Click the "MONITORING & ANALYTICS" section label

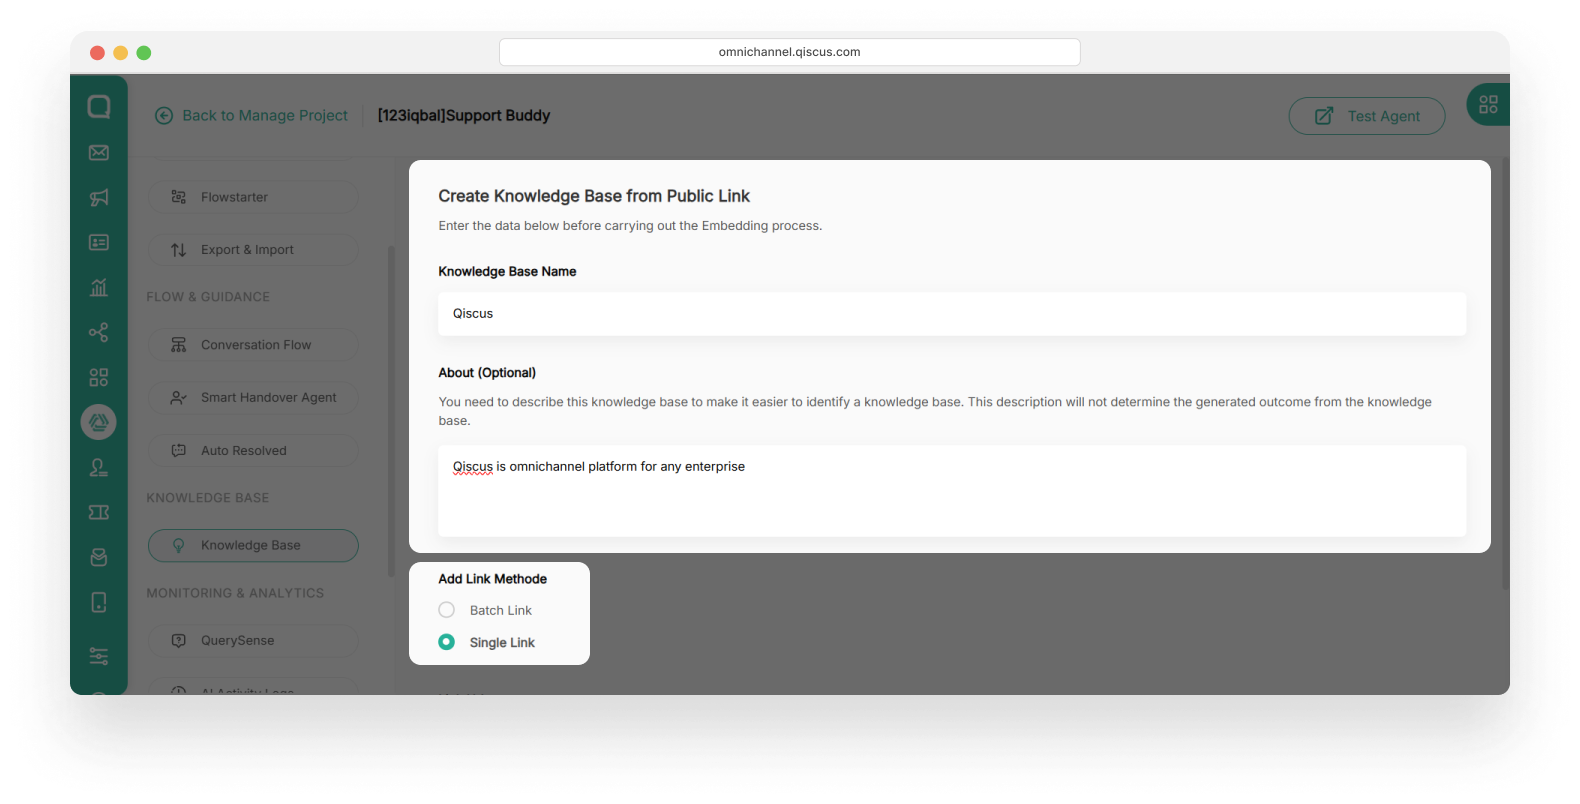coord(235,593)
